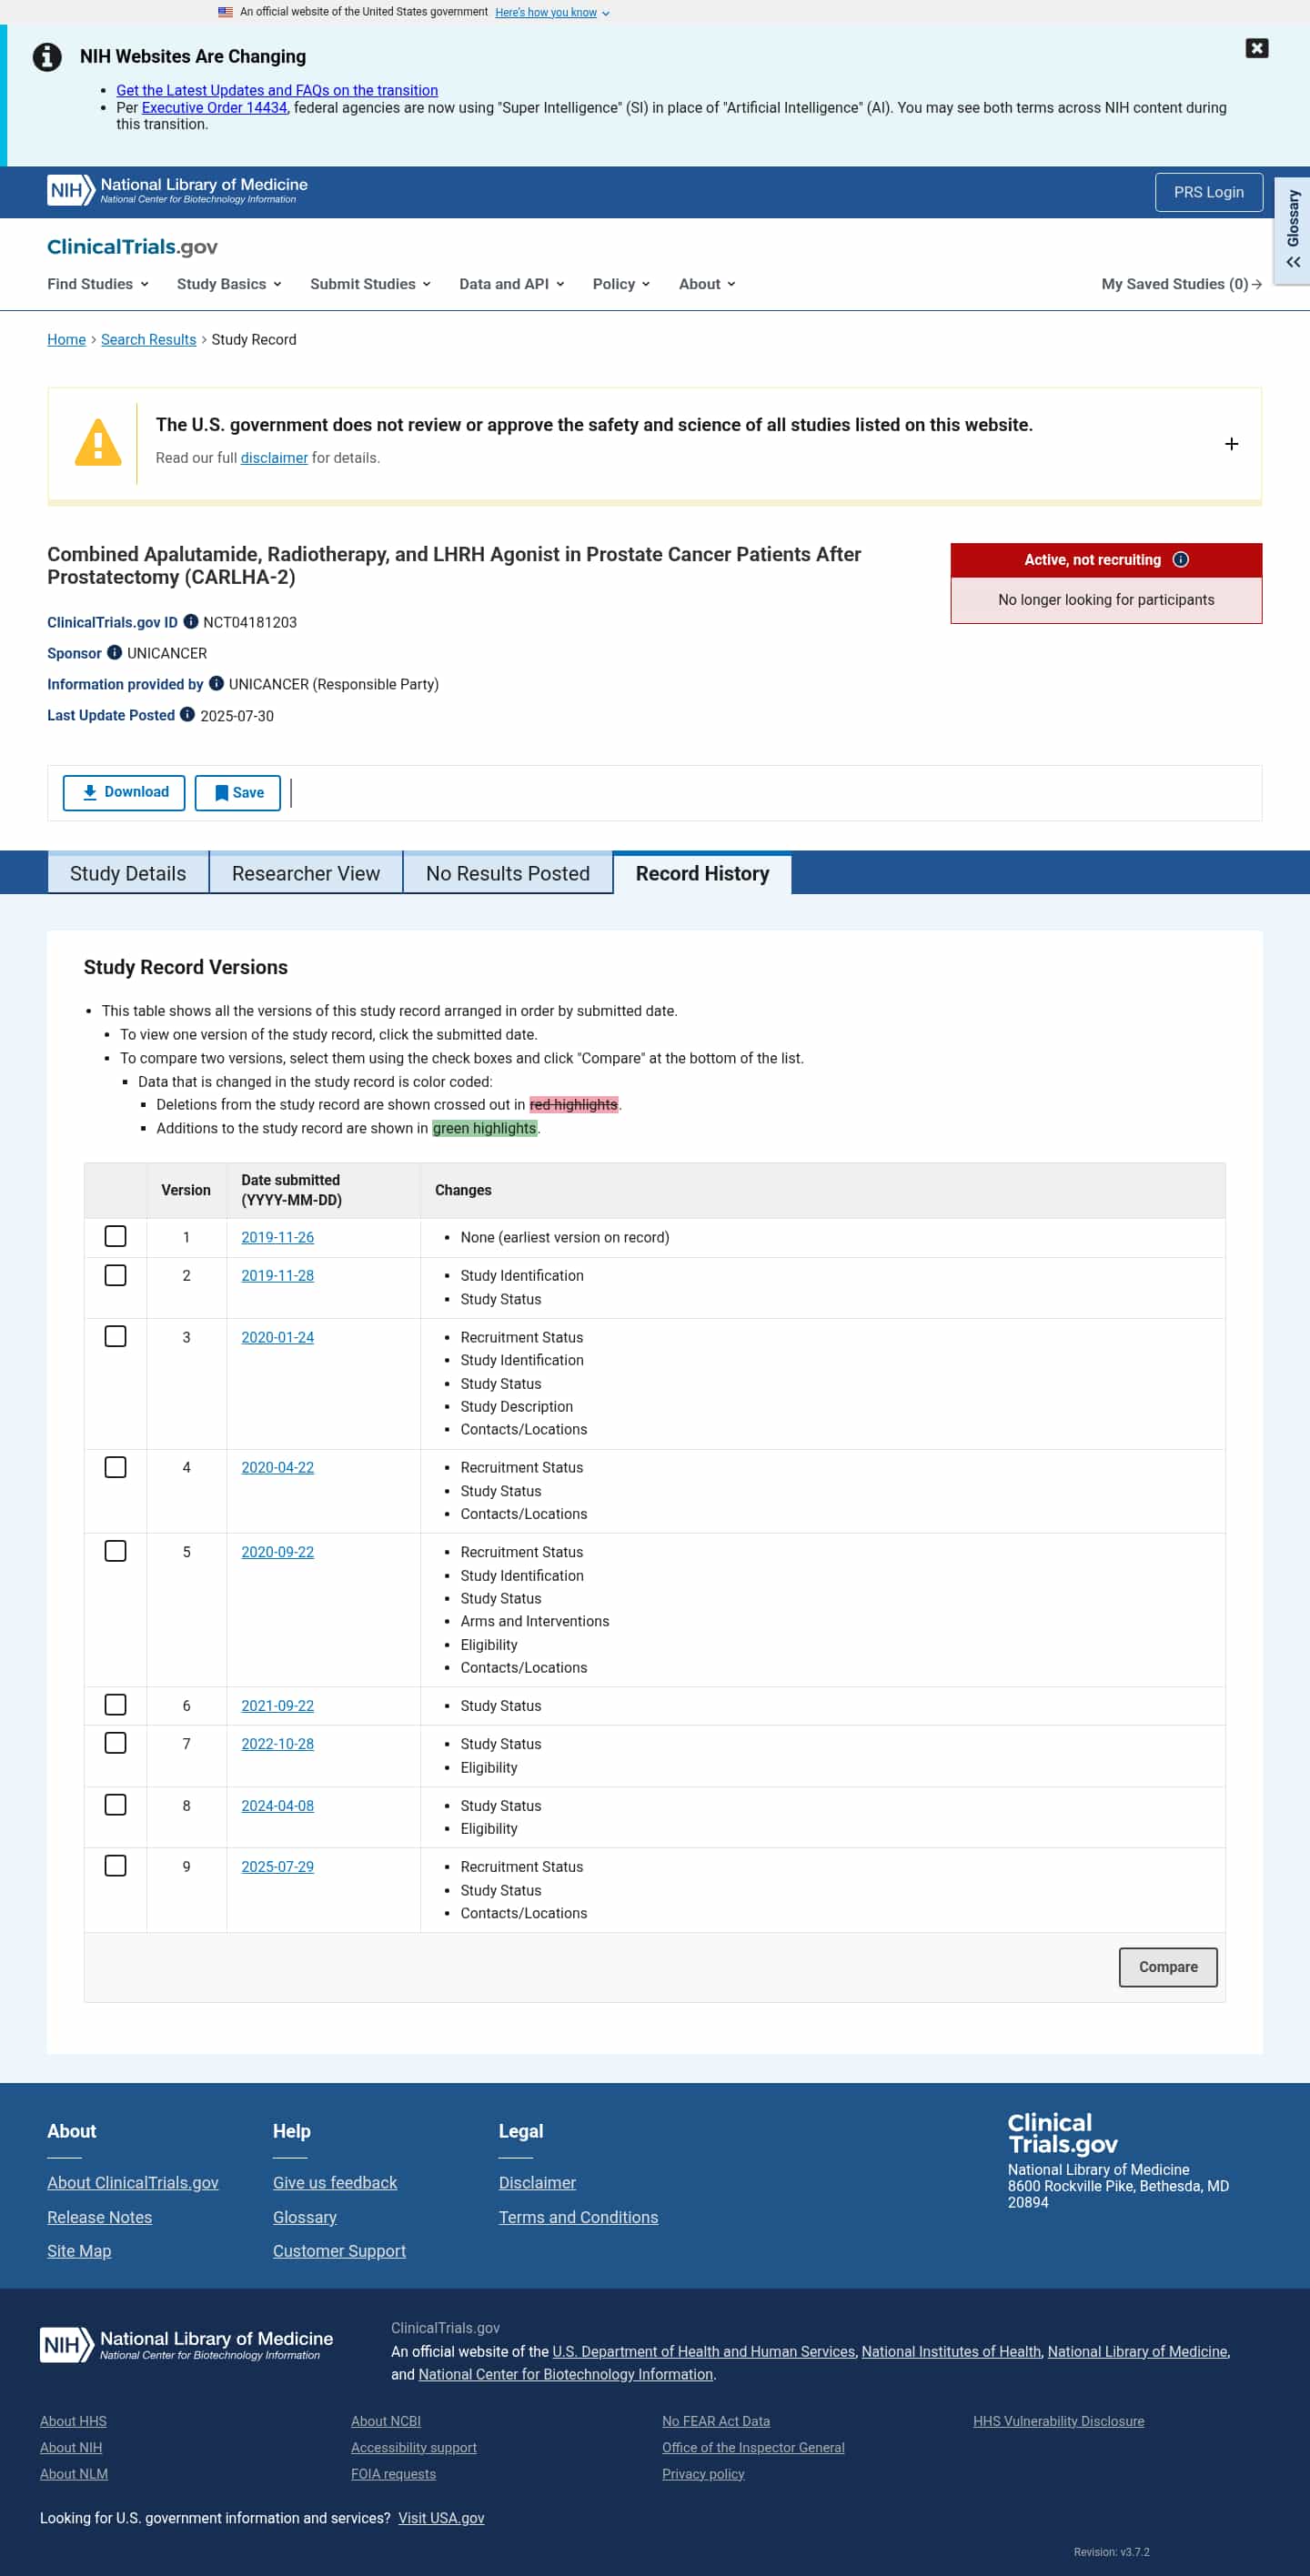This screenshot has width=1310, height=2576.
Task: Close the NIH Websites Are Changing banner
Action: click(1256, 48)
